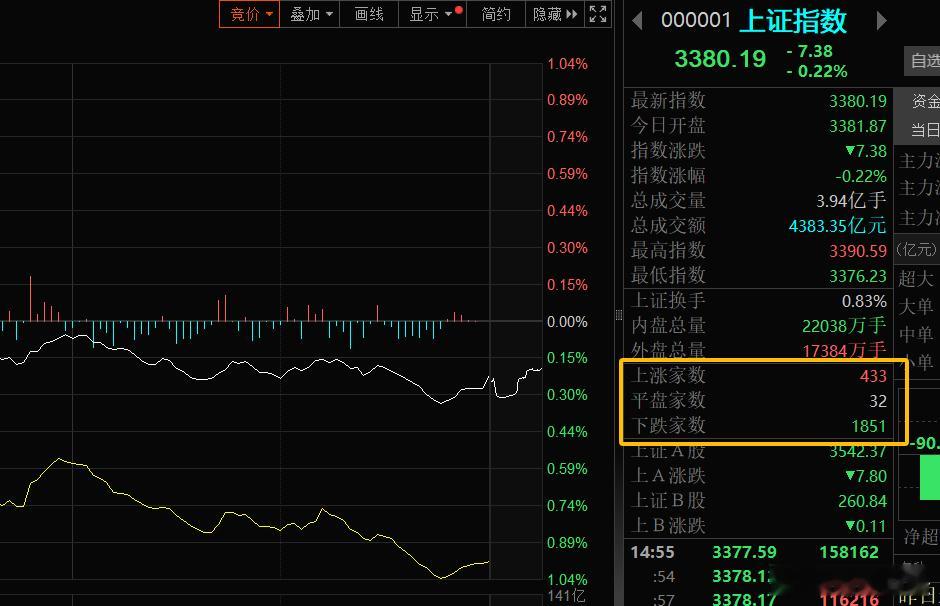
Task: Click 上证换手 value 0.83%
Action: tap(864, 301)
